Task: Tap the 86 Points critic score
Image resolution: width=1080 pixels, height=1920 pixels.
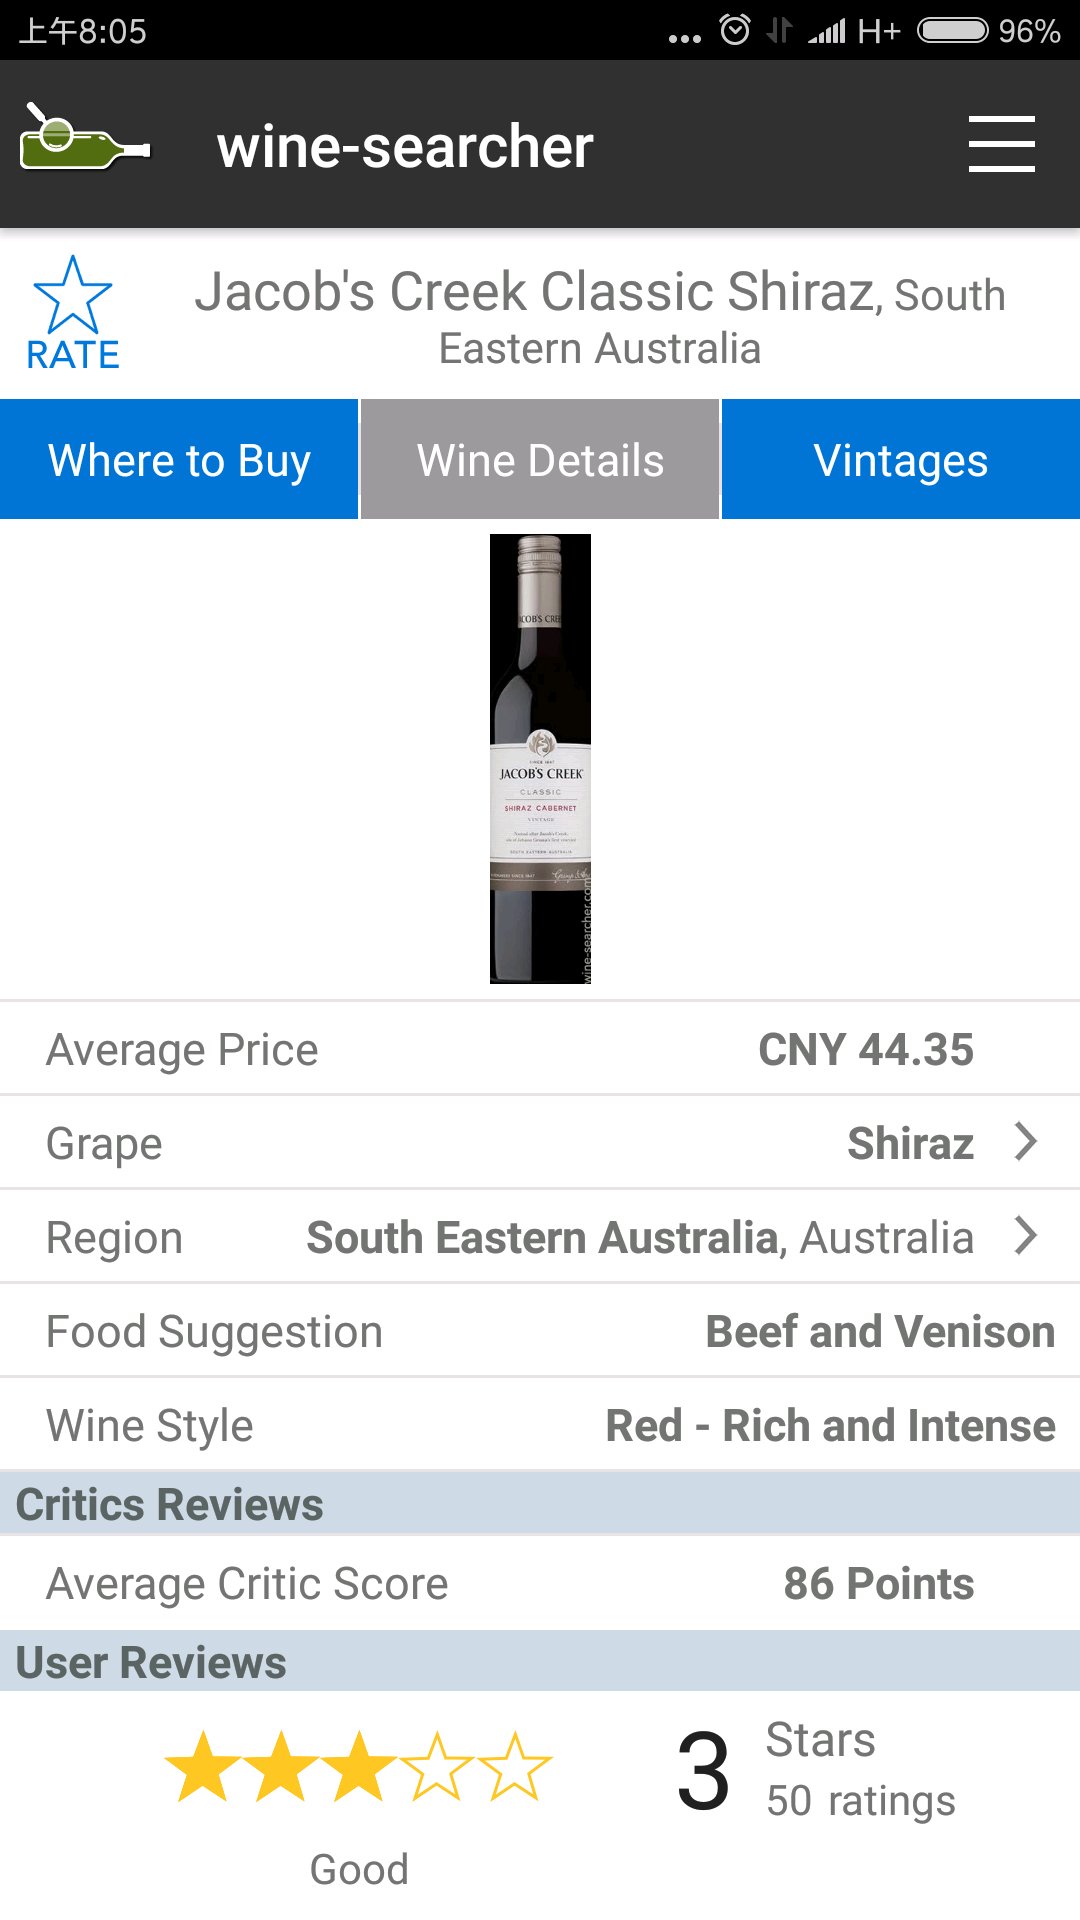Action: coord(878,1584)
